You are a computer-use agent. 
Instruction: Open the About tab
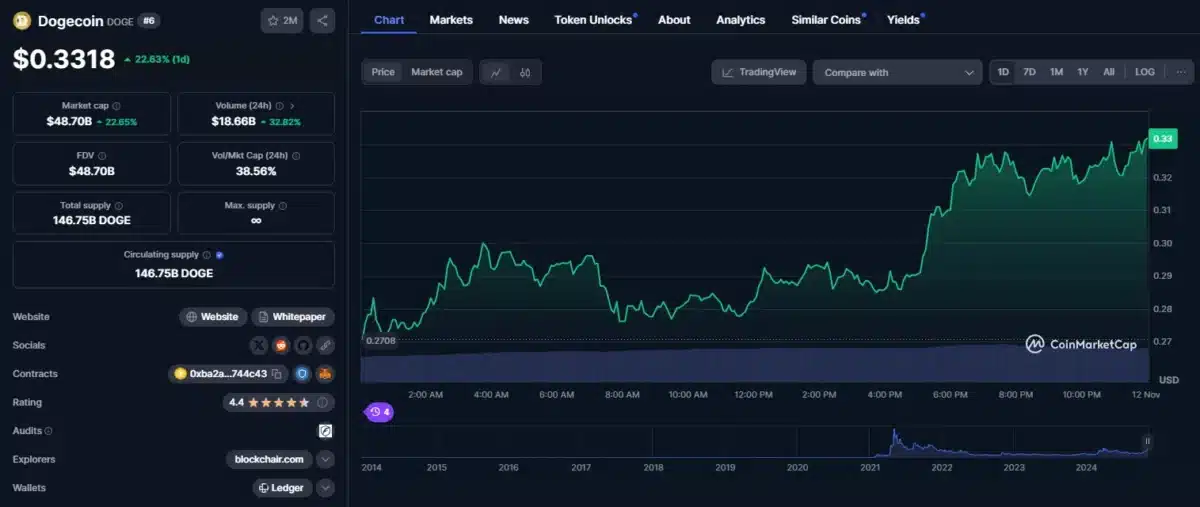674,20
